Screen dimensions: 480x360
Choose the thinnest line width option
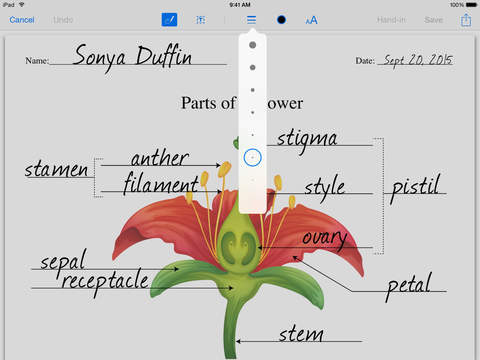[253, 180]
